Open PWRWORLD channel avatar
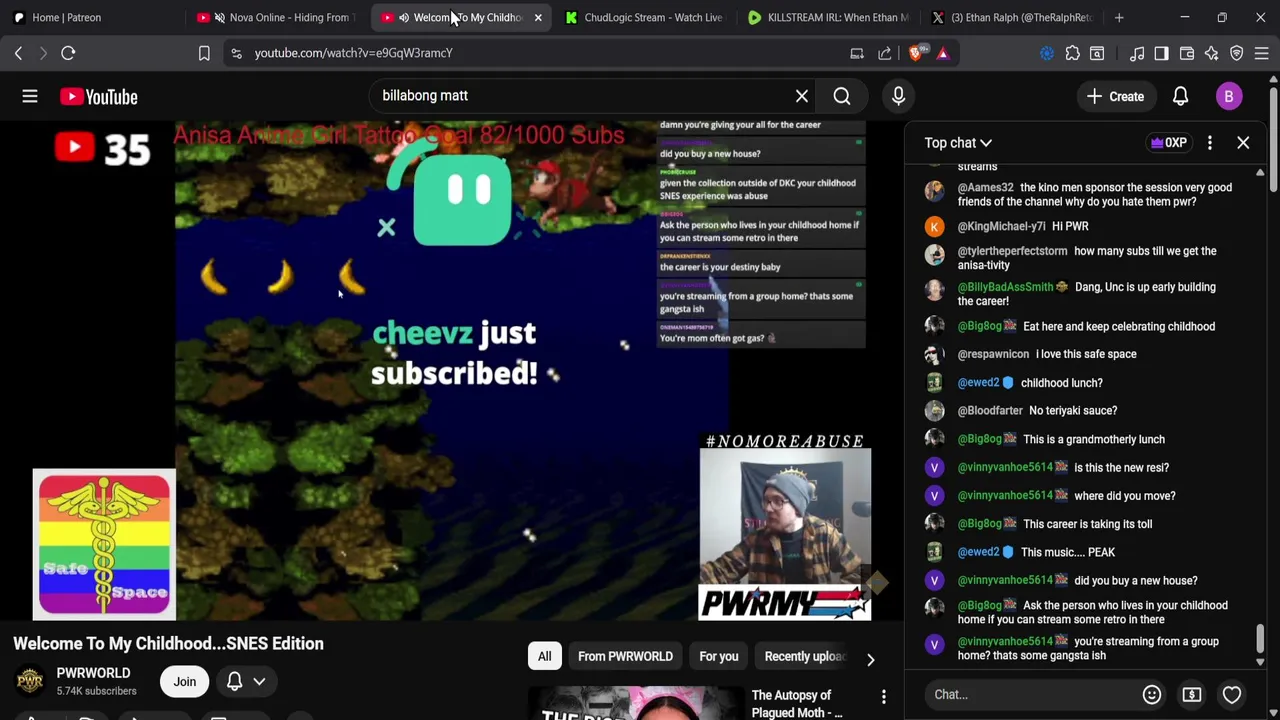Screen dimensions: 1280x720 coord(30,681)
